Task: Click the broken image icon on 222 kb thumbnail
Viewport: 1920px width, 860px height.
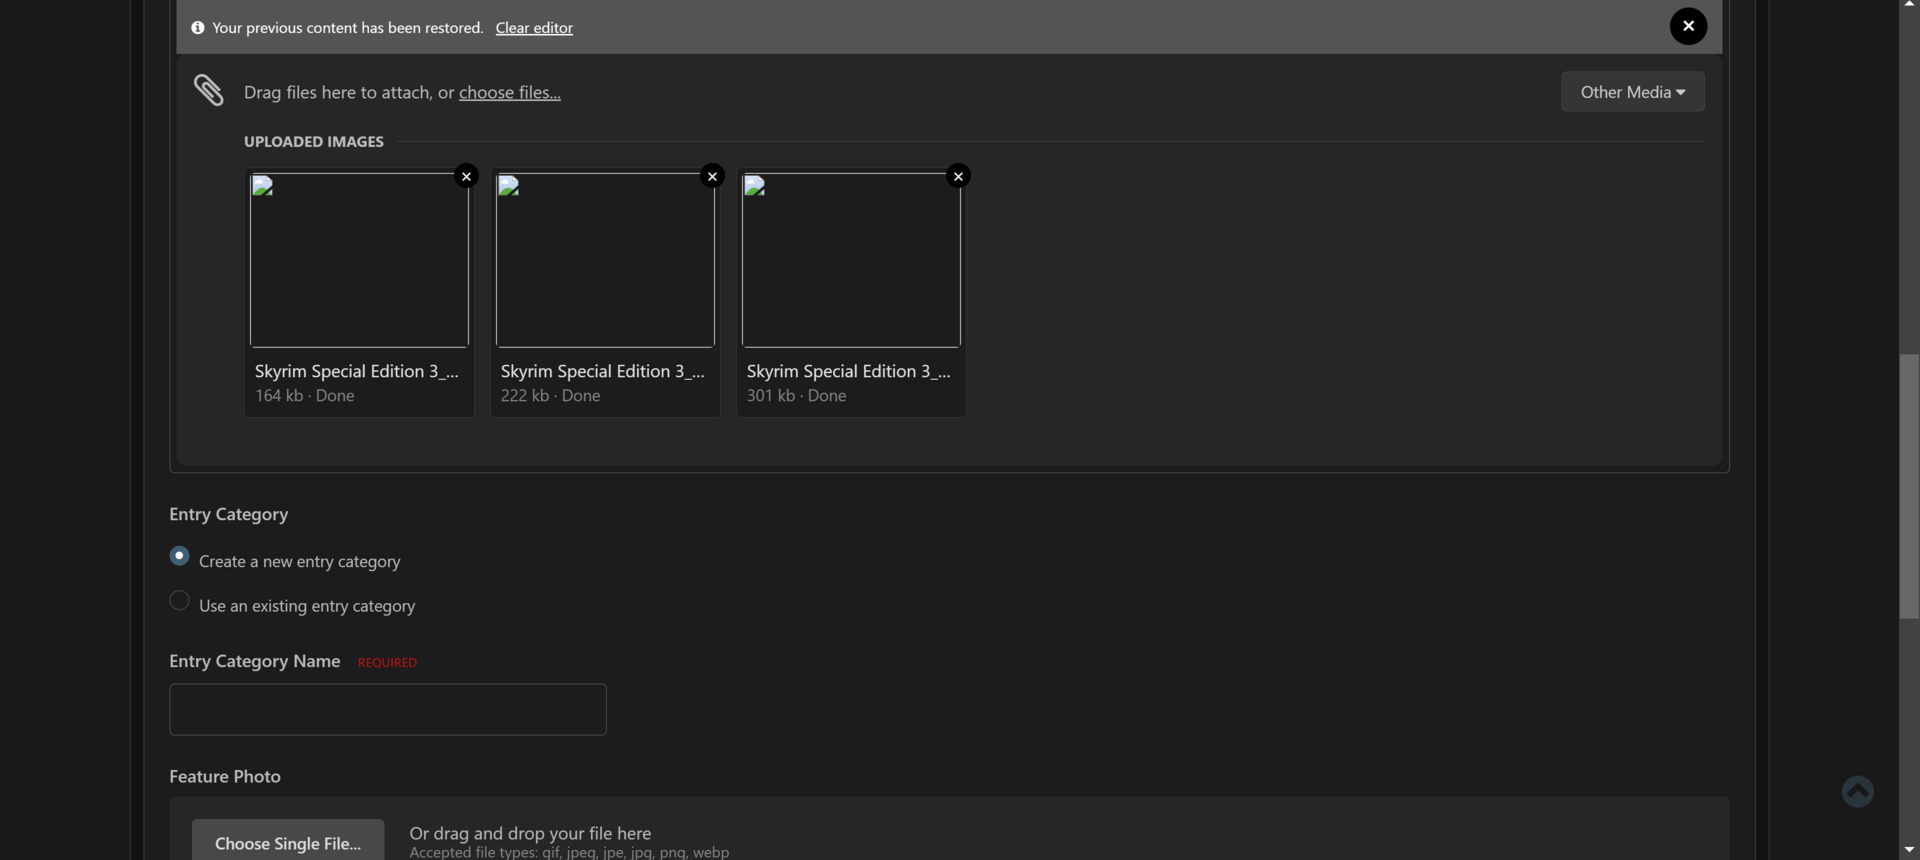Action: tap(509, 186)
